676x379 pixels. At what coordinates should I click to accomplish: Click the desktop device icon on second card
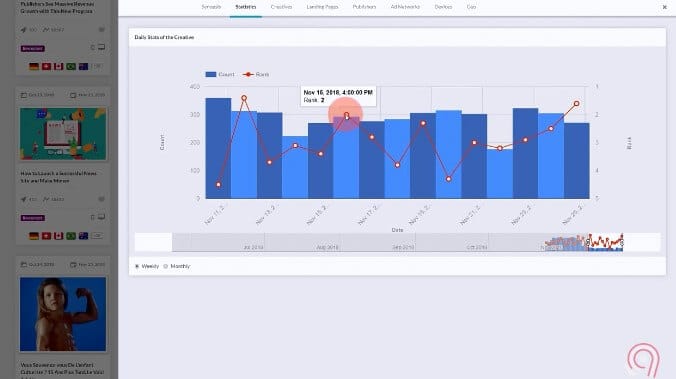click(101, 217)
